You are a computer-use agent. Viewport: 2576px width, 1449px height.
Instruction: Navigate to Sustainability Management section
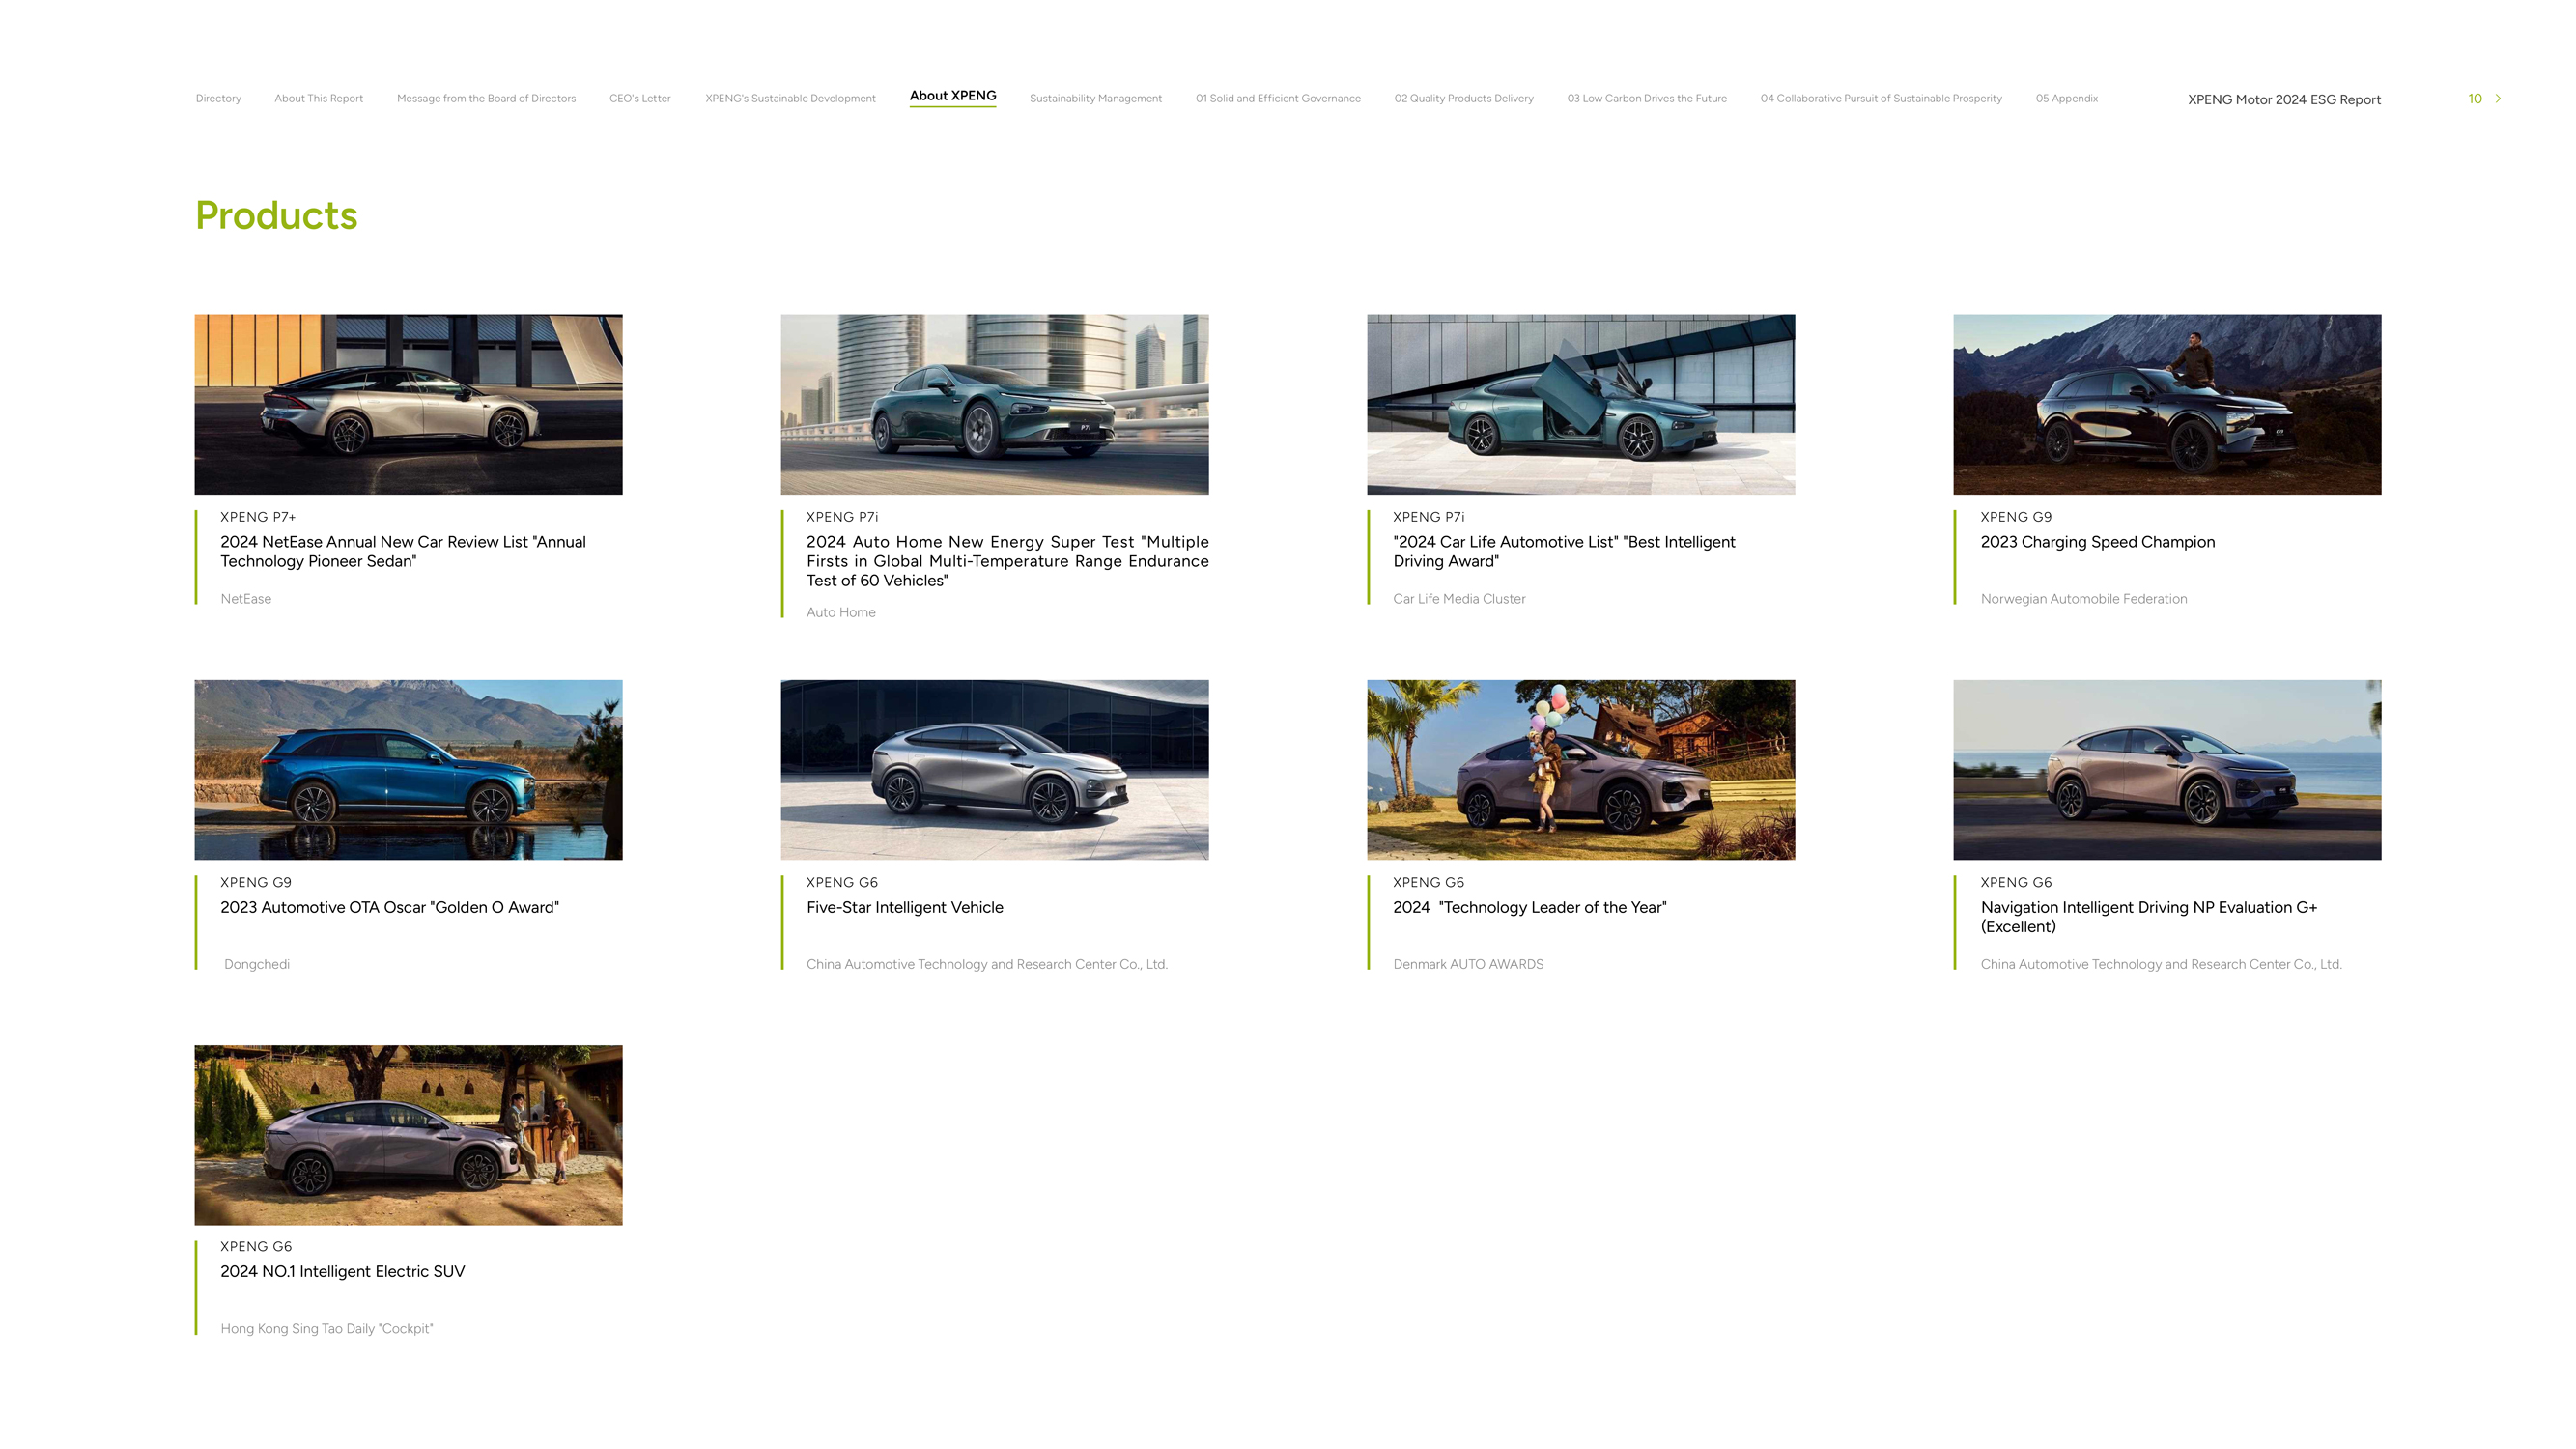[x=1095, y=98]
